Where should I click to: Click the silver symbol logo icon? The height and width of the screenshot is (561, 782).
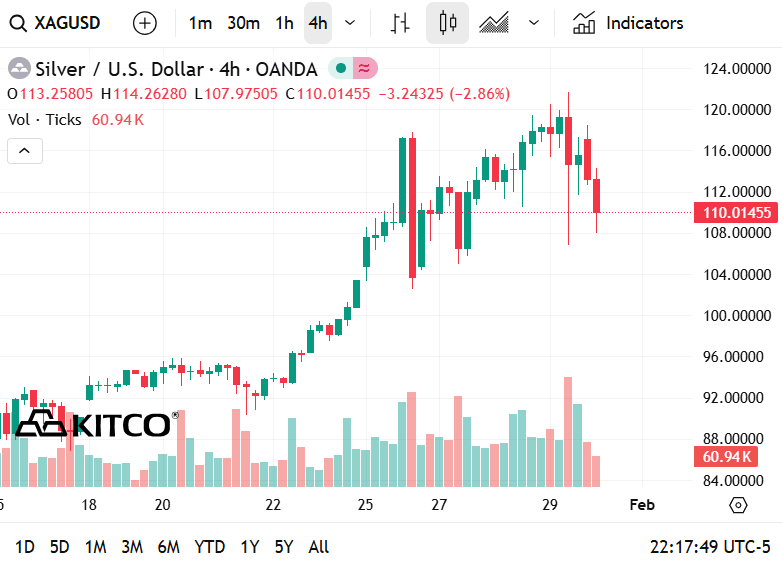pyautogui.click(x=20, y=69)
